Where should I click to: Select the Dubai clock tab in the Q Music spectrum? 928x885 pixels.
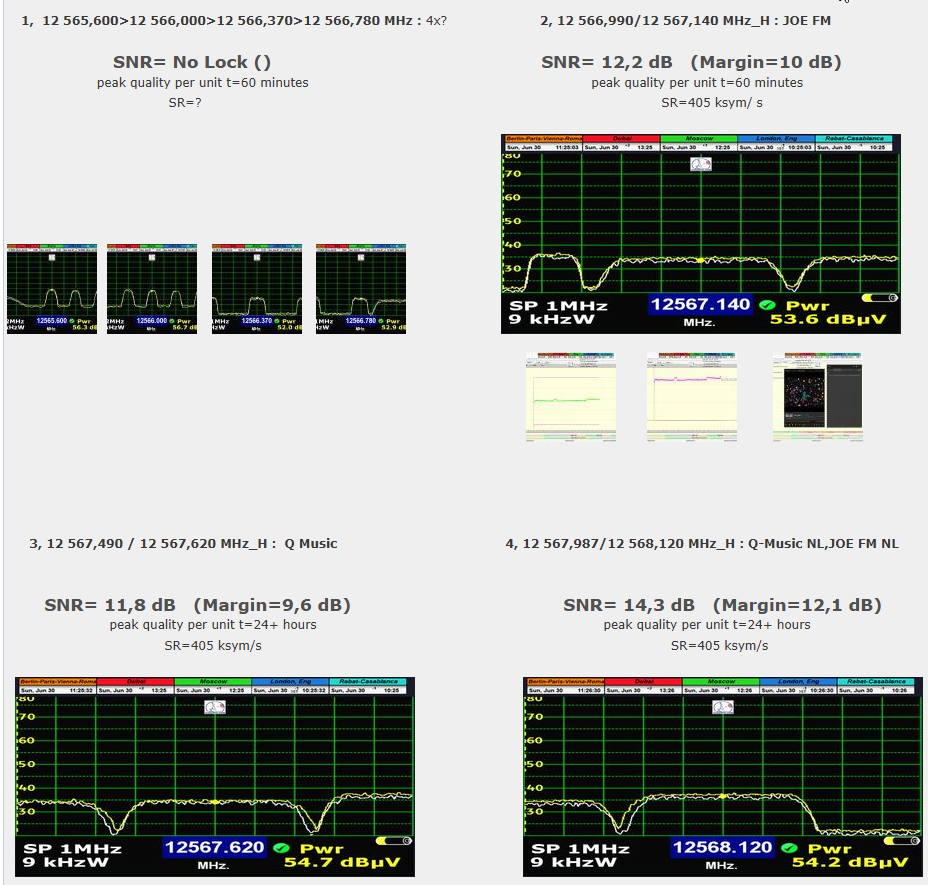pyautogui.click(x=134, y=682)
